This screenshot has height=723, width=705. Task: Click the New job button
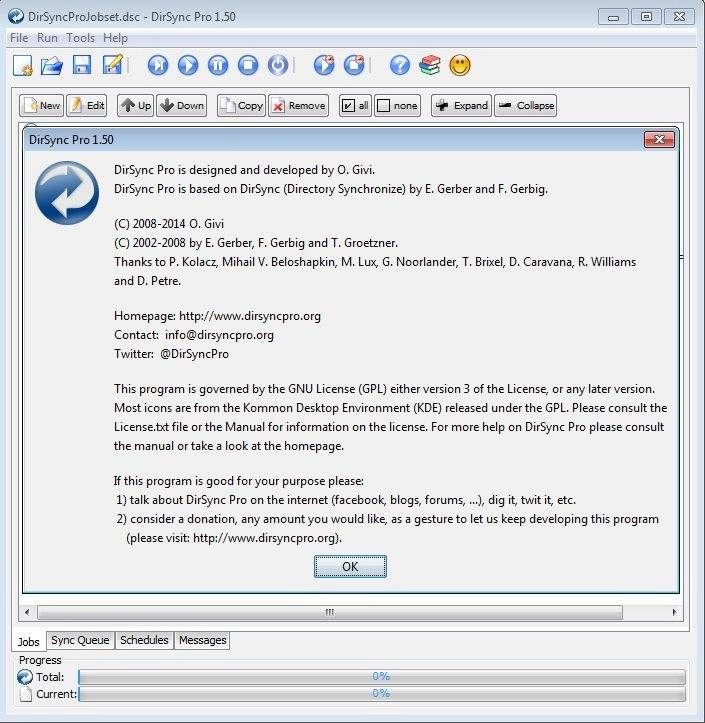coord(41,106)
